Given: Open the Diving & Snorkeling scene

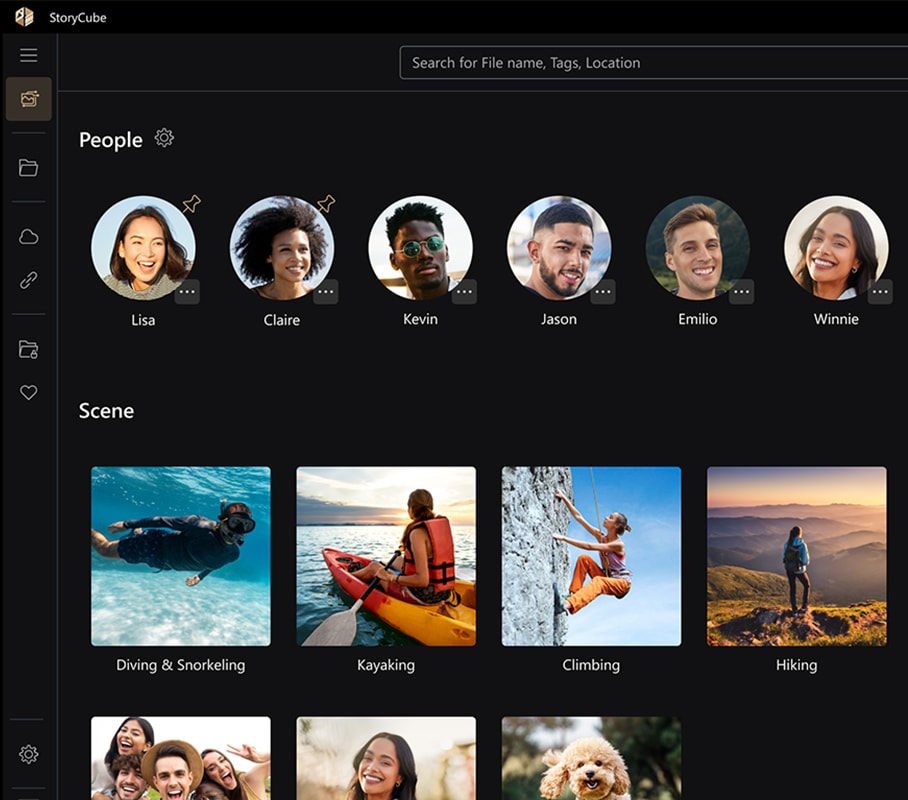Looking at the screenshot, I should [x=181, y=556].
